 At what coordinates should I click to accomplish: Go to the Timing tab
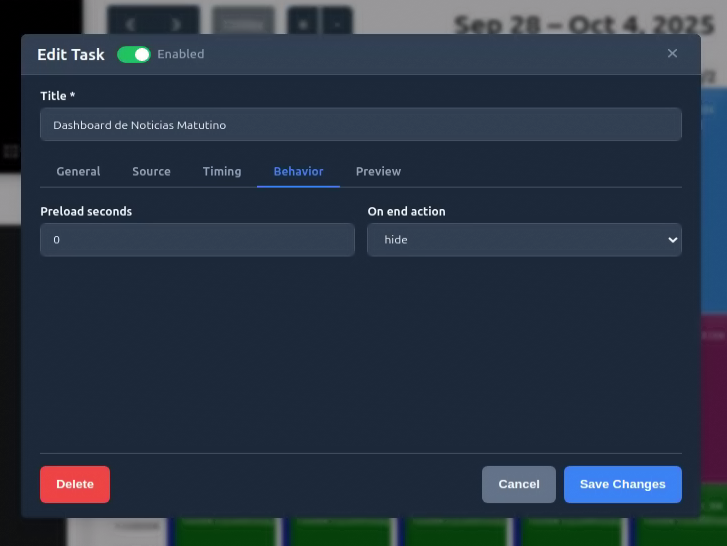(222, 172)
